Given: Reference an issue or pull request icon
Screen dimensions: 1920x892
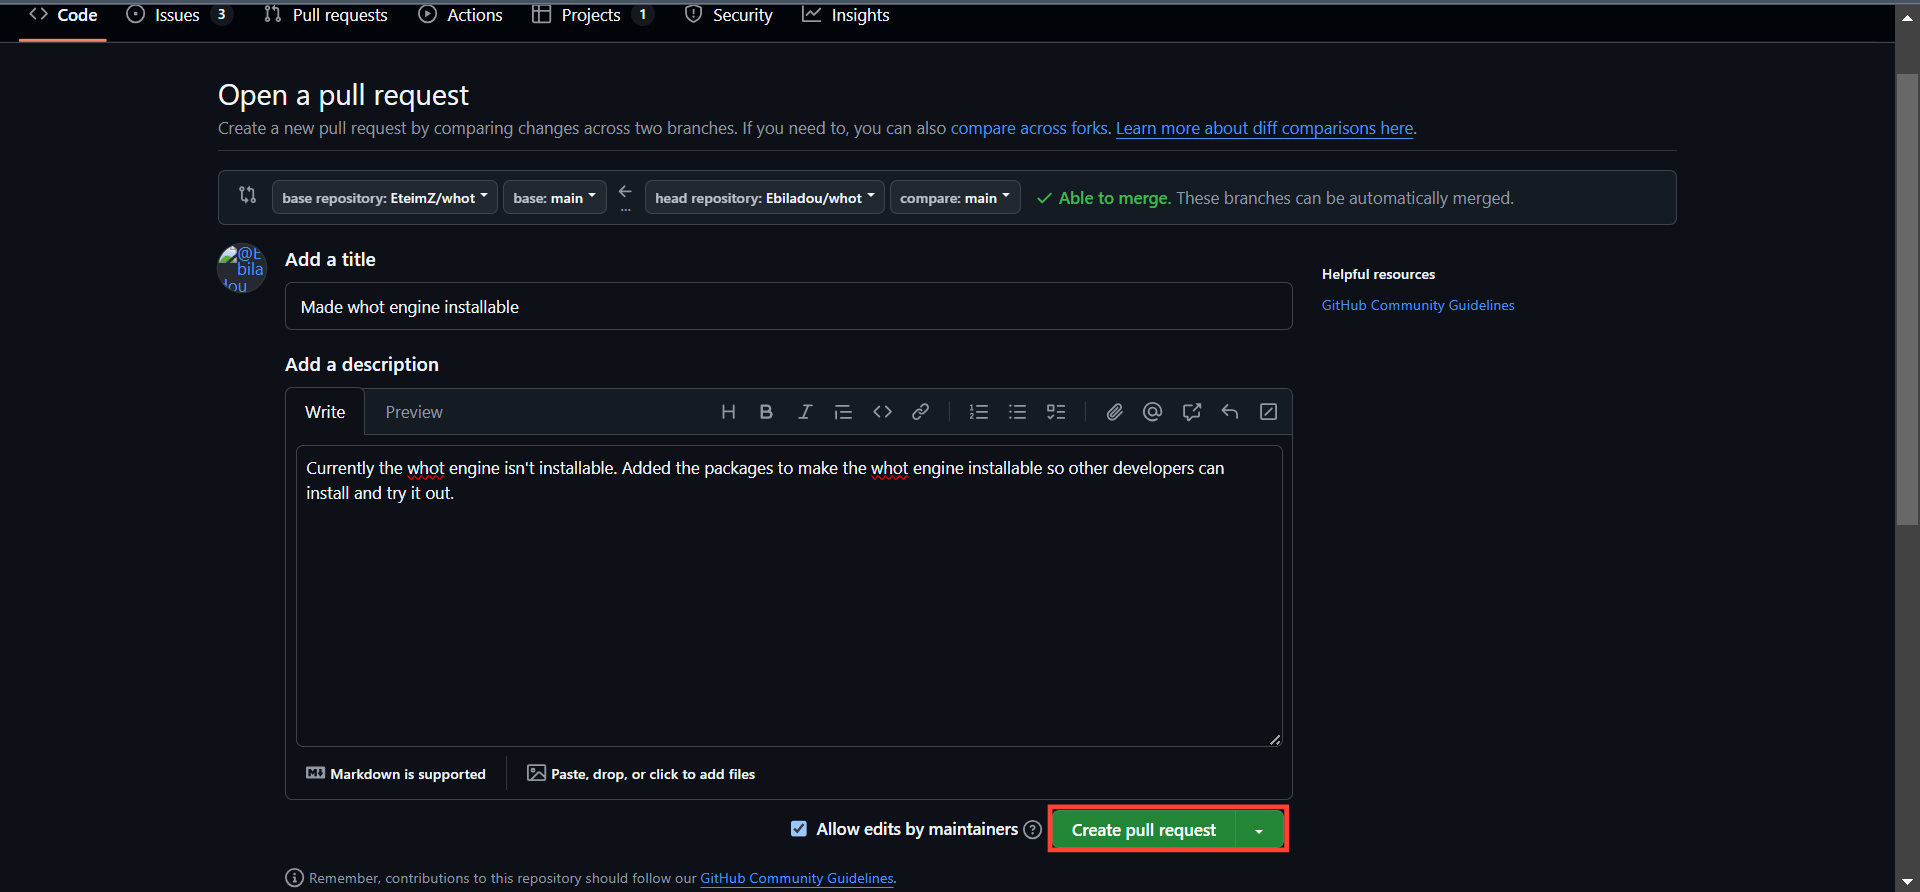Looking at the screenshot, I should click(1191, 412).
